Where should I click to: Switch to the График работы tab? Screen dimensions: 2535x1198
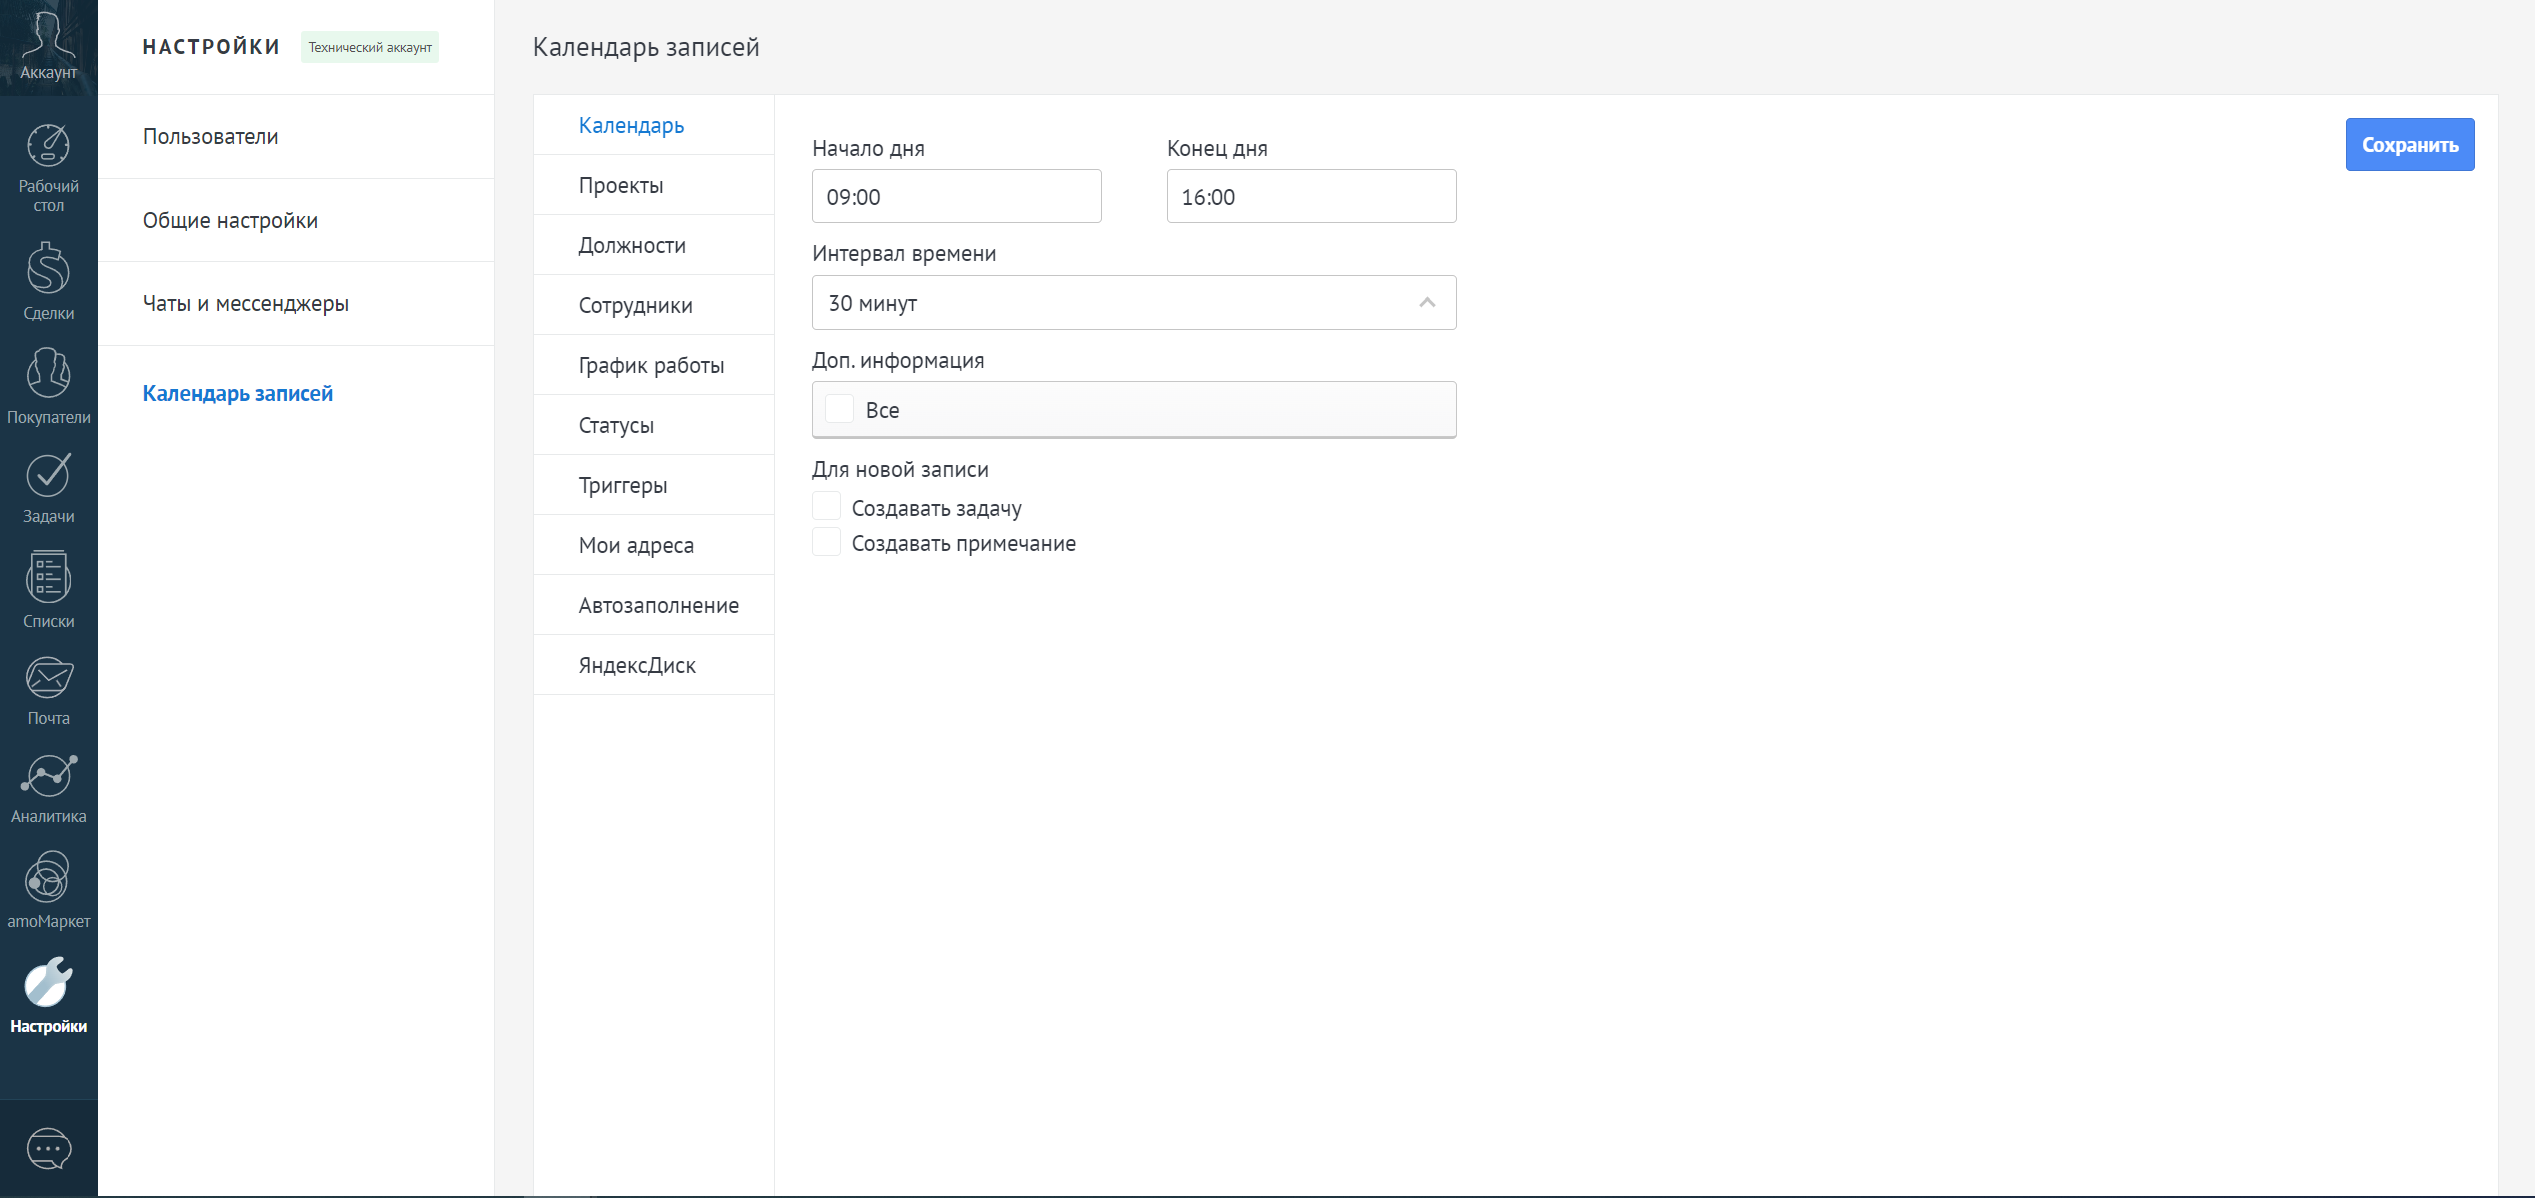click(x=651, y=365)
